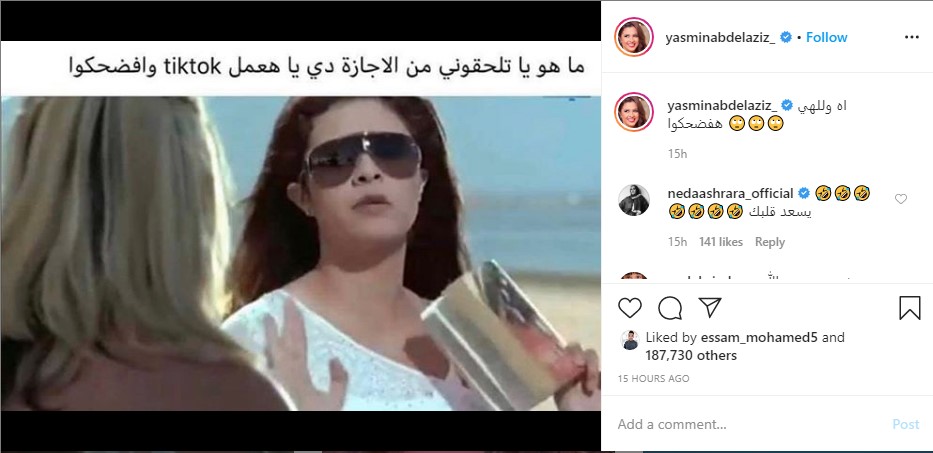
Task: Click yasminabdelaziz_ username in post header
Action: (721, 38)
